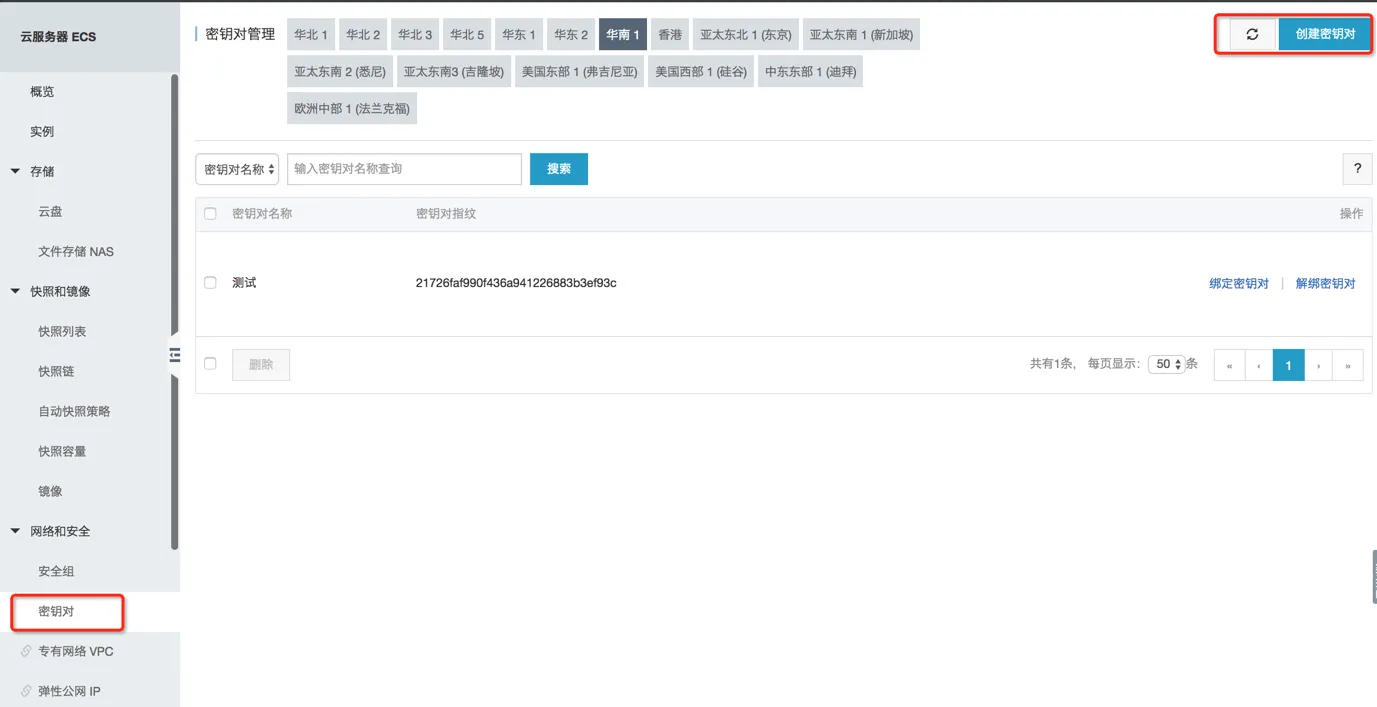Select the header select-all checkbox

coord(210,213)
